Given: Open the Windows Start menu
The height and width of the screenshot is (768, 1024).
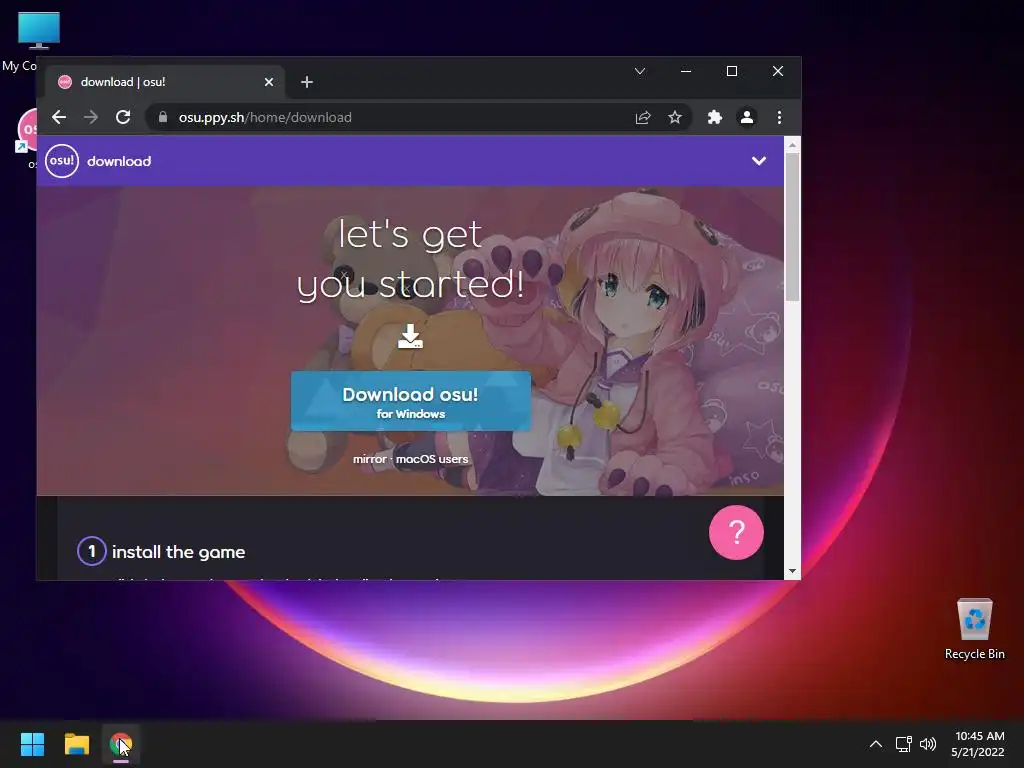Looking at the screenshot, I should (x=32, y=744).
